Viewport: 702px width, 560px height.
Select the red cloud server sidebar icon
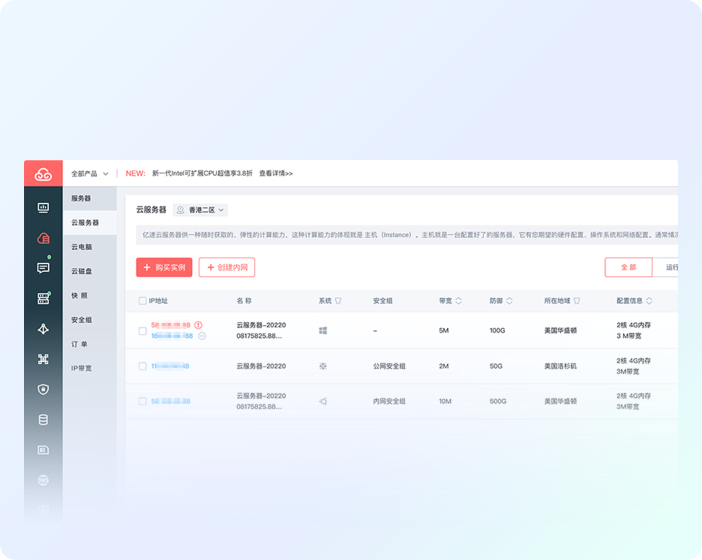coord(43,238)
